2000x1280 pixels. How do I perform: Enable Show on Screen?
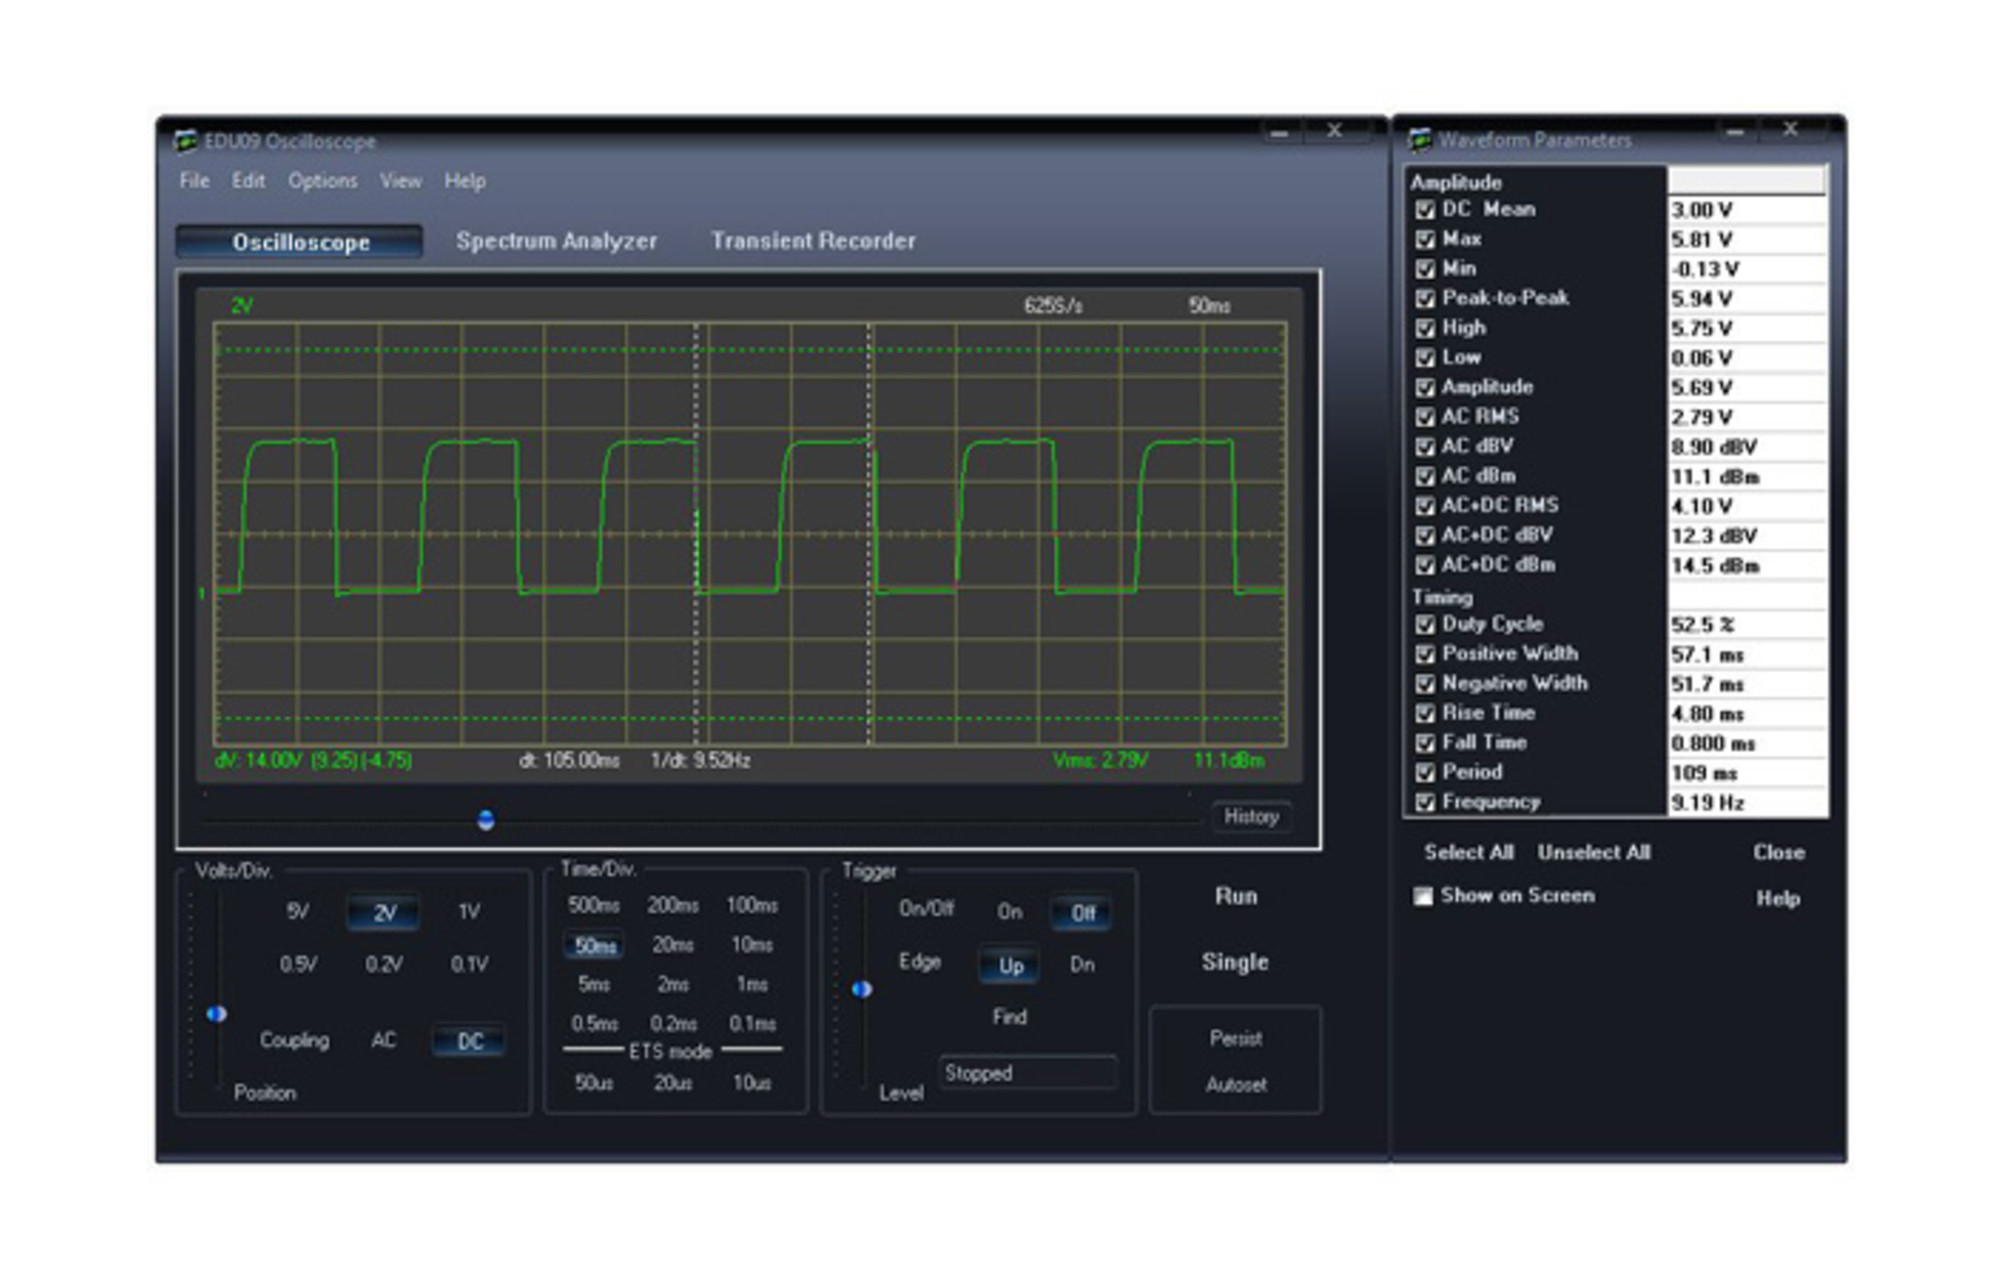(x=1422, y=896)
